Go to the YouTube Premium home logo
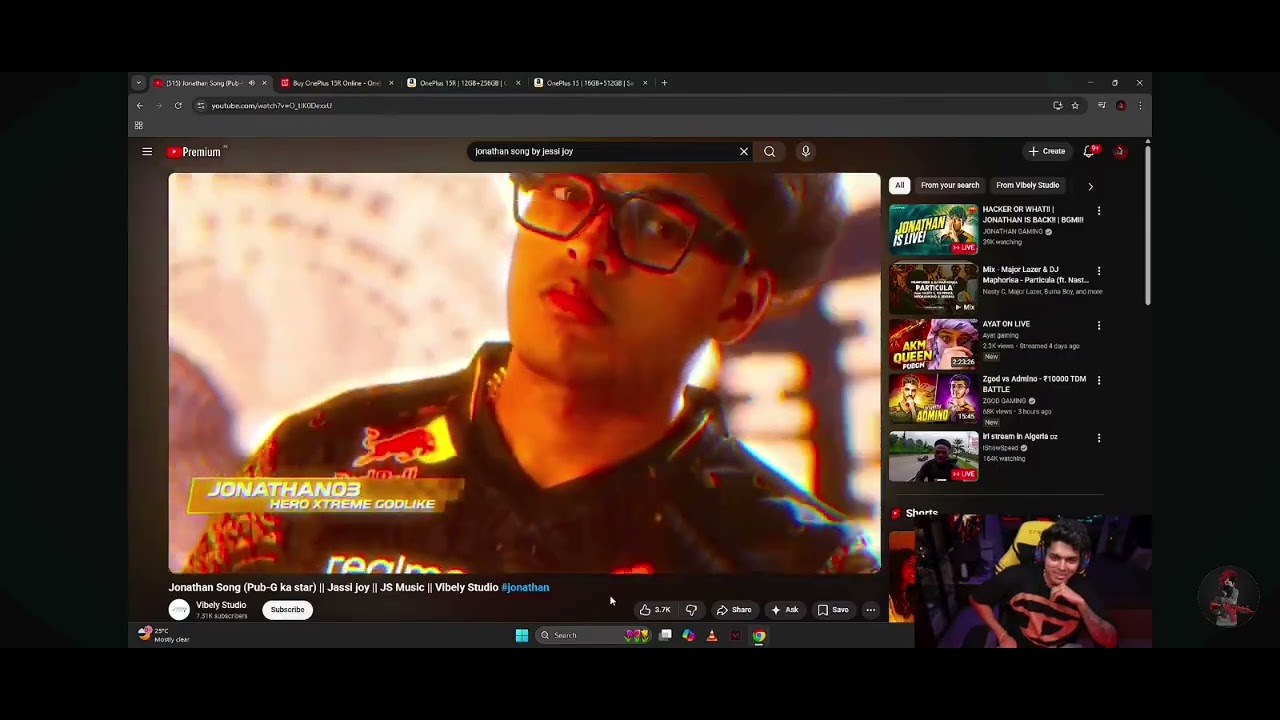This screenshot has width=1280, height=720. pos(196,152)
